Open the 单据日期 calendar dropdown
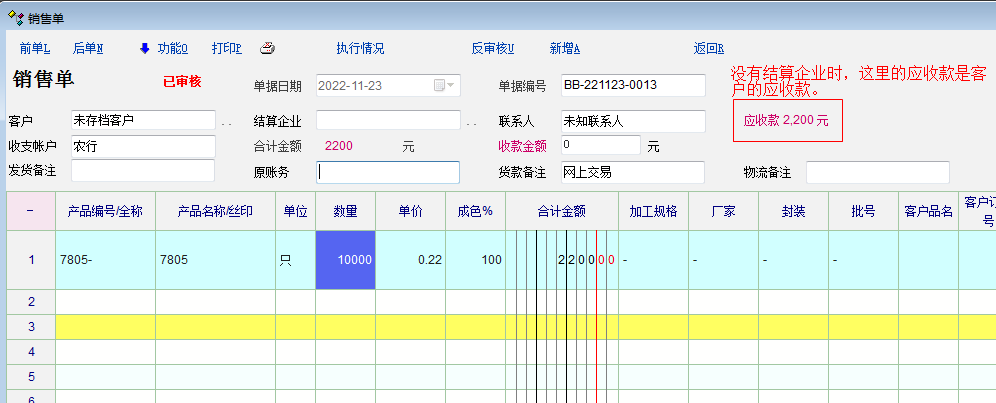 coord(444,86)
